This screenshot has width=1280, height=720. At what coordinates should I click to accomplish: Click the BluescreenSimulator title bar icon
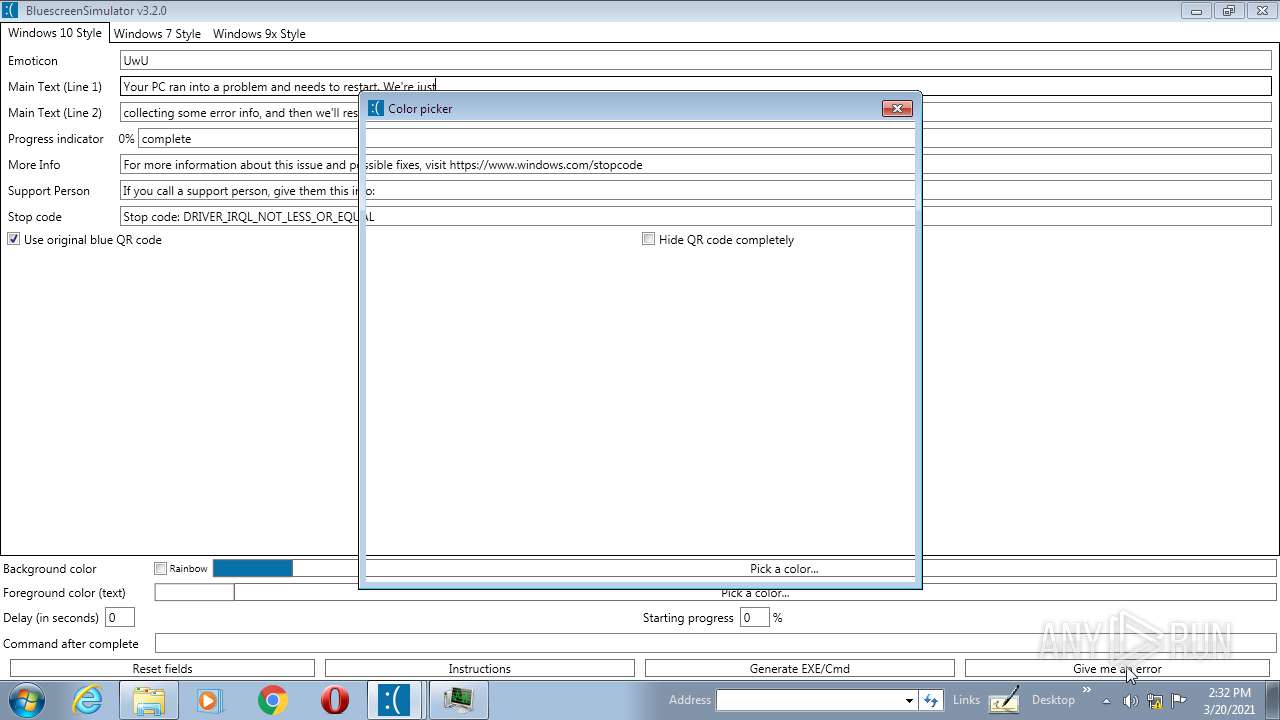point(11,11)
